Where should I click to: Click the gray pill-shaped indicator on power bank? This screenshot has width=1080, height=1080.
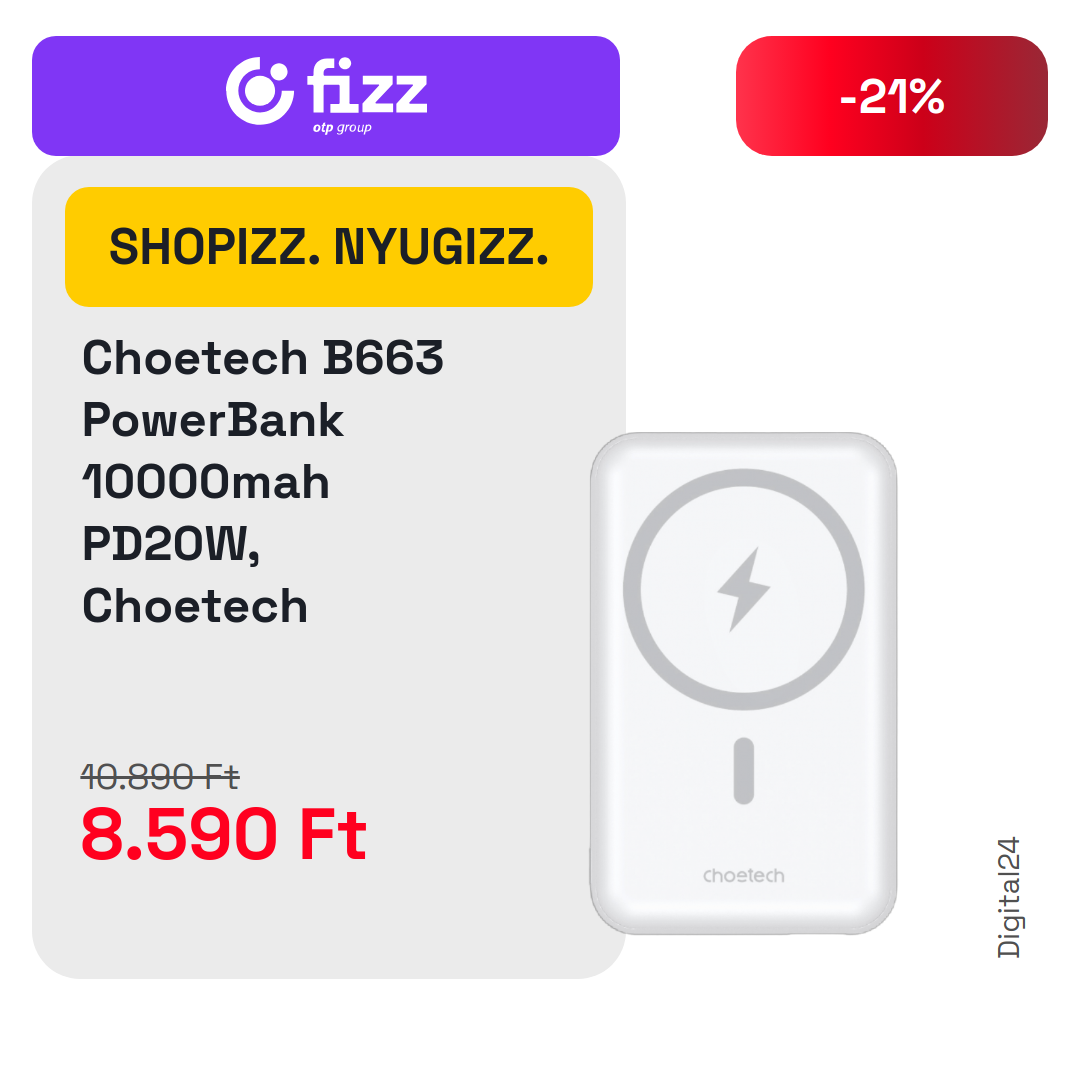[x=744, y=771]
